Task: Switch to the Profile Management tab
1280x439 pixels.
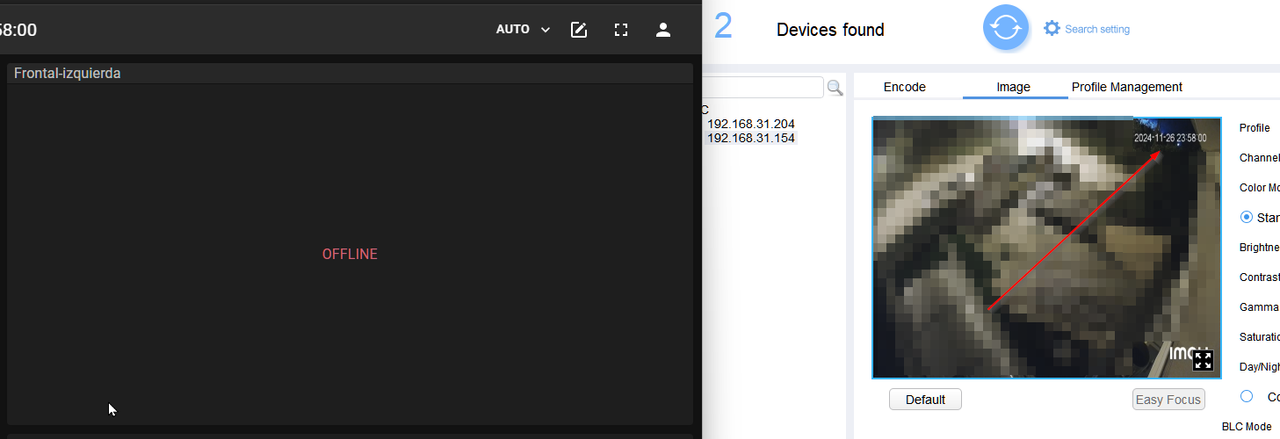Action: click(1127, 87)
